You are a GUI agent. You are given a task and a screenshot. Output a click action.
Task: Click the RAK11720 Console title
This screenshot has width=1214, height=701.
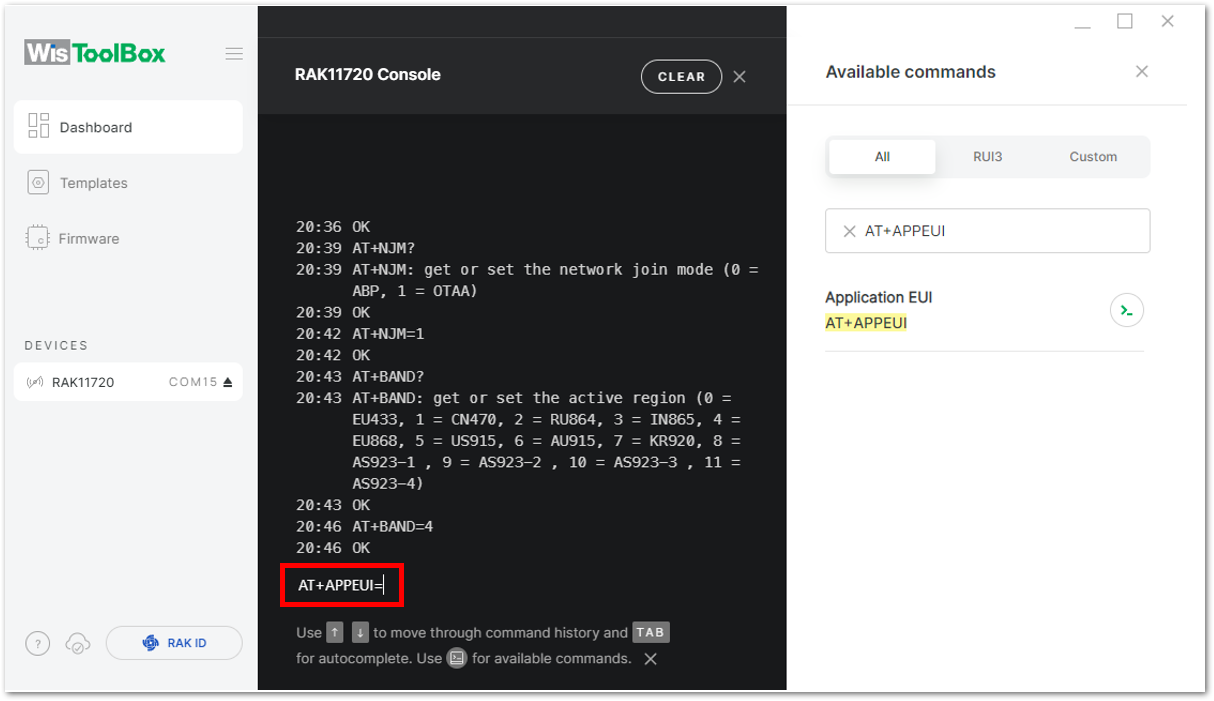367,75
